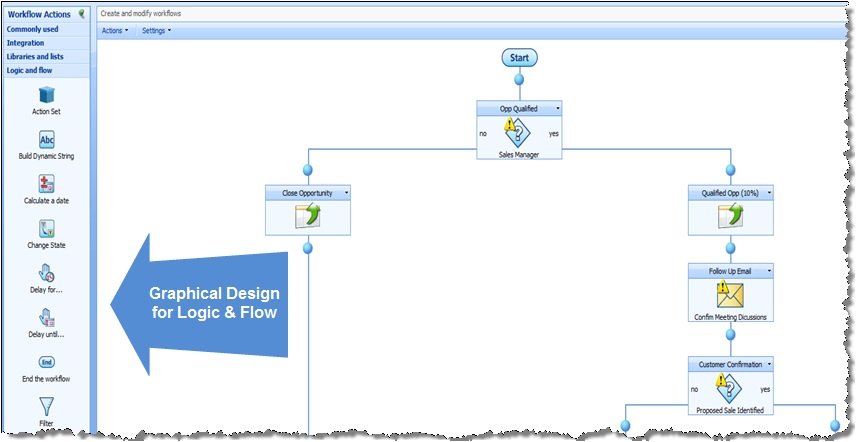Open the Actions menu
856x442 pixels.
[115, 31]
